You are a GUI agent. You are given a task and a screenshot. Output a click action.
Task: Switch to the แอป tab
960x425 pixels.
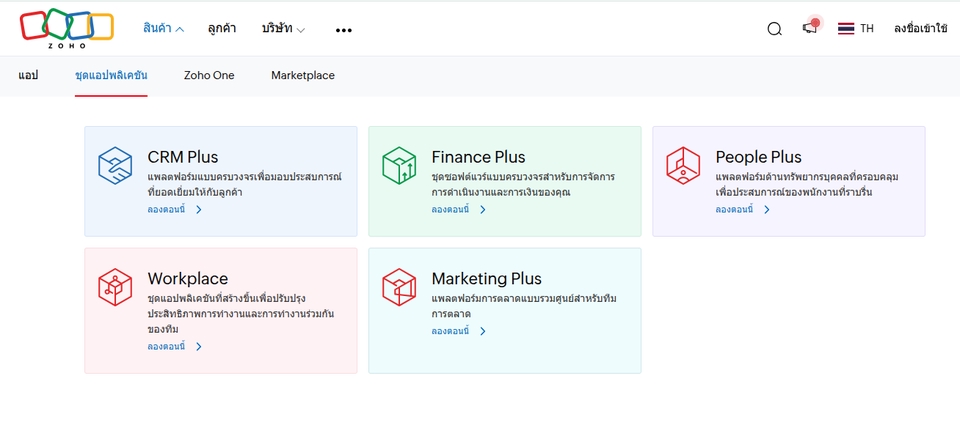28,75
